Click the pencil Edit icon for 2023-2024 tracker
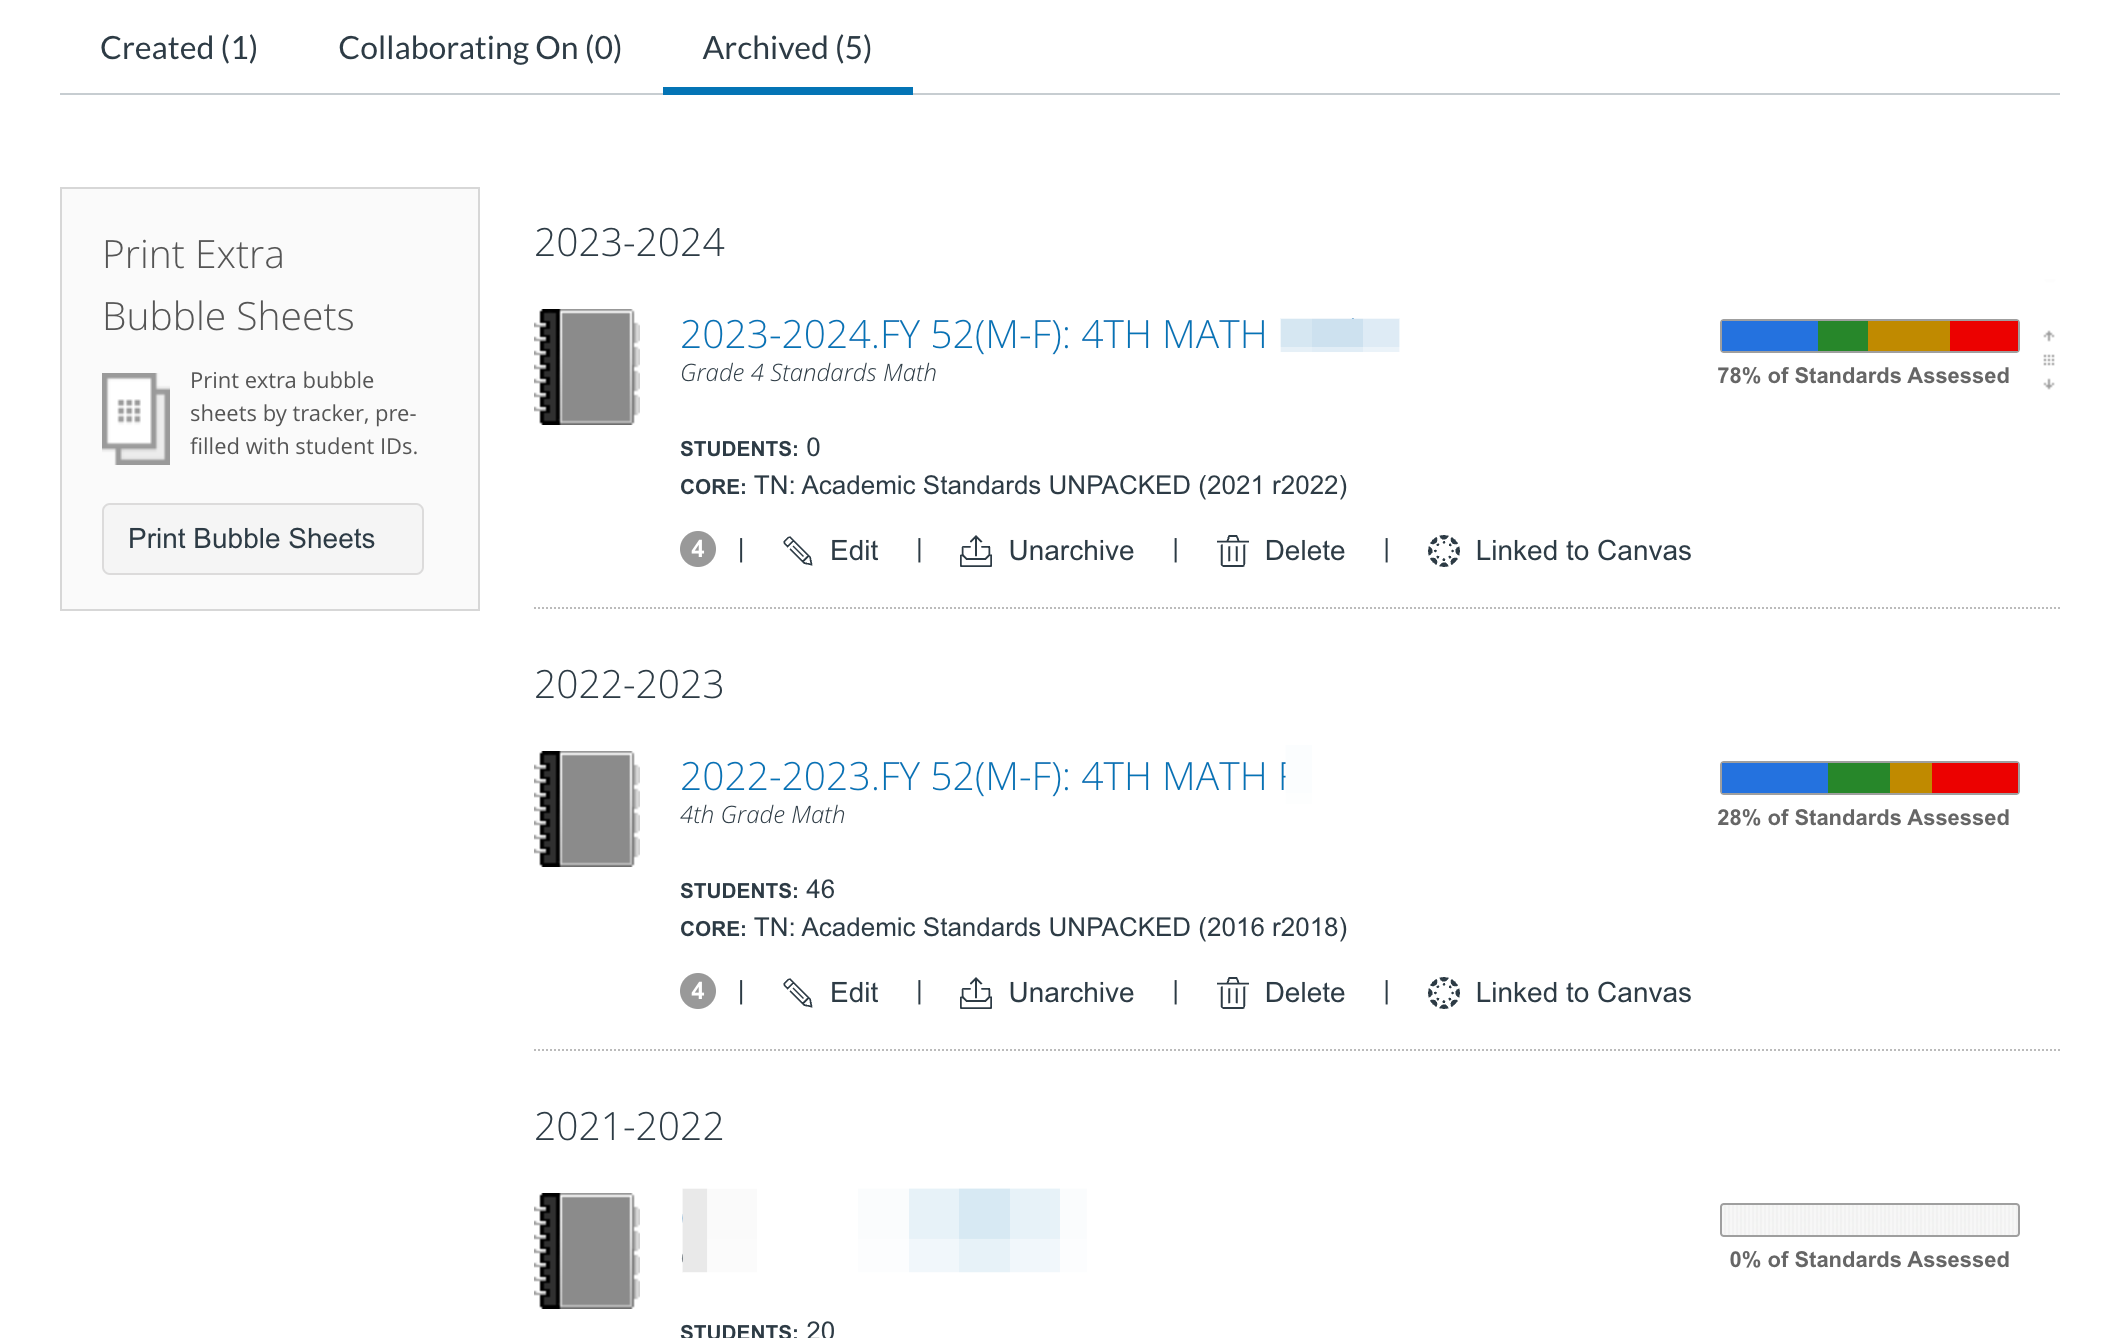The width and height of the screenshot is (2120, 1338). (798, 551)
